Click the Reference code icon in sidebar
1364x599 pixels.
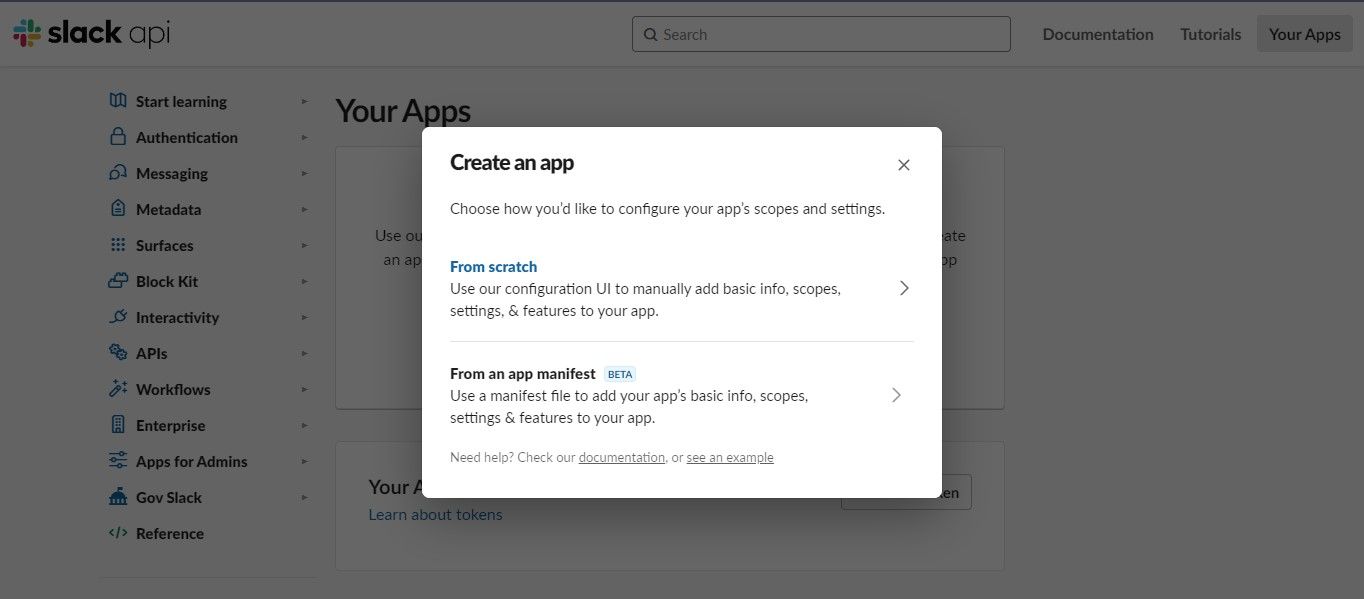(117, 533)
